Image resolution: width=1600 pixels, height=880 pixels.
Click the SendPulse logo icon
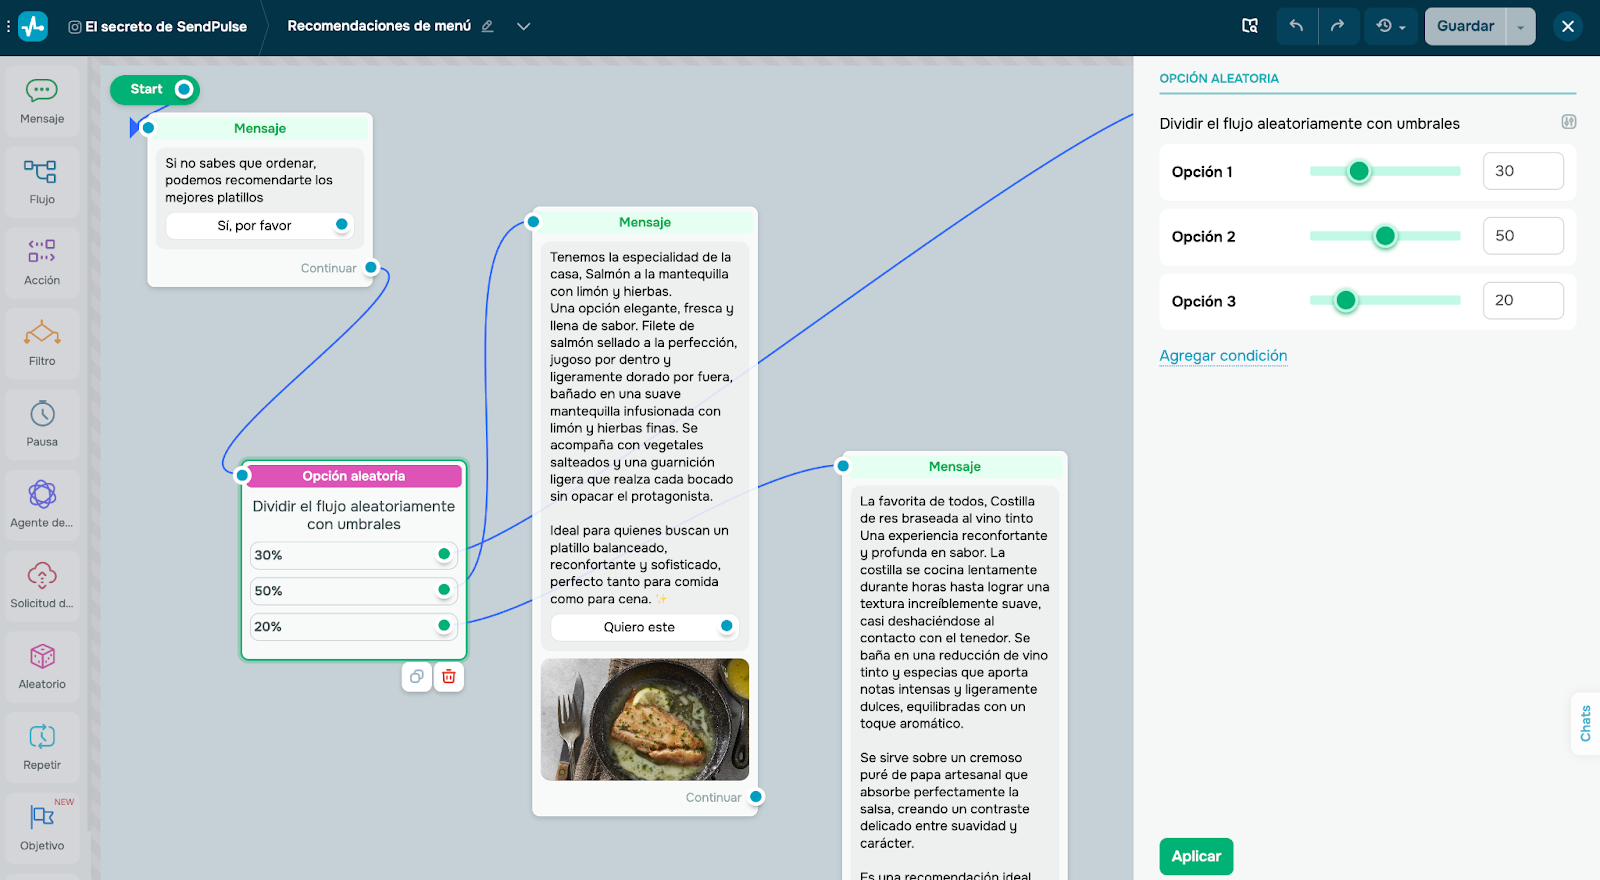pos(33,26)
